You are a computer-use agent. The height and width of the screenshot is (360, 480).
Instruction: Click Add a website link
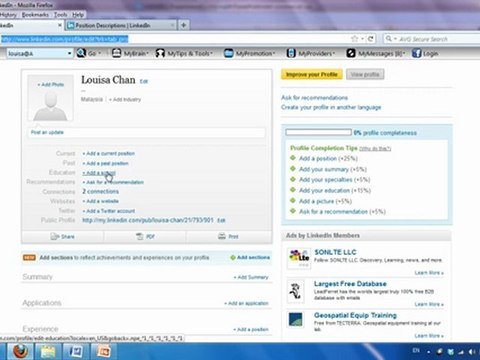pyautogui.click(x=100, y=201)
